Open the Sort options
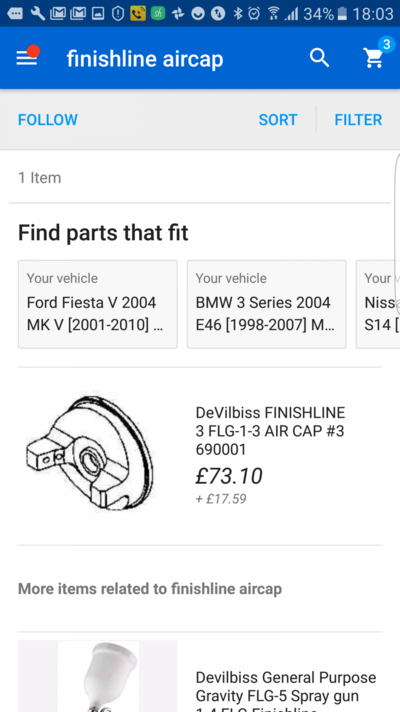The image size is (400, 712). coord(278,120)
